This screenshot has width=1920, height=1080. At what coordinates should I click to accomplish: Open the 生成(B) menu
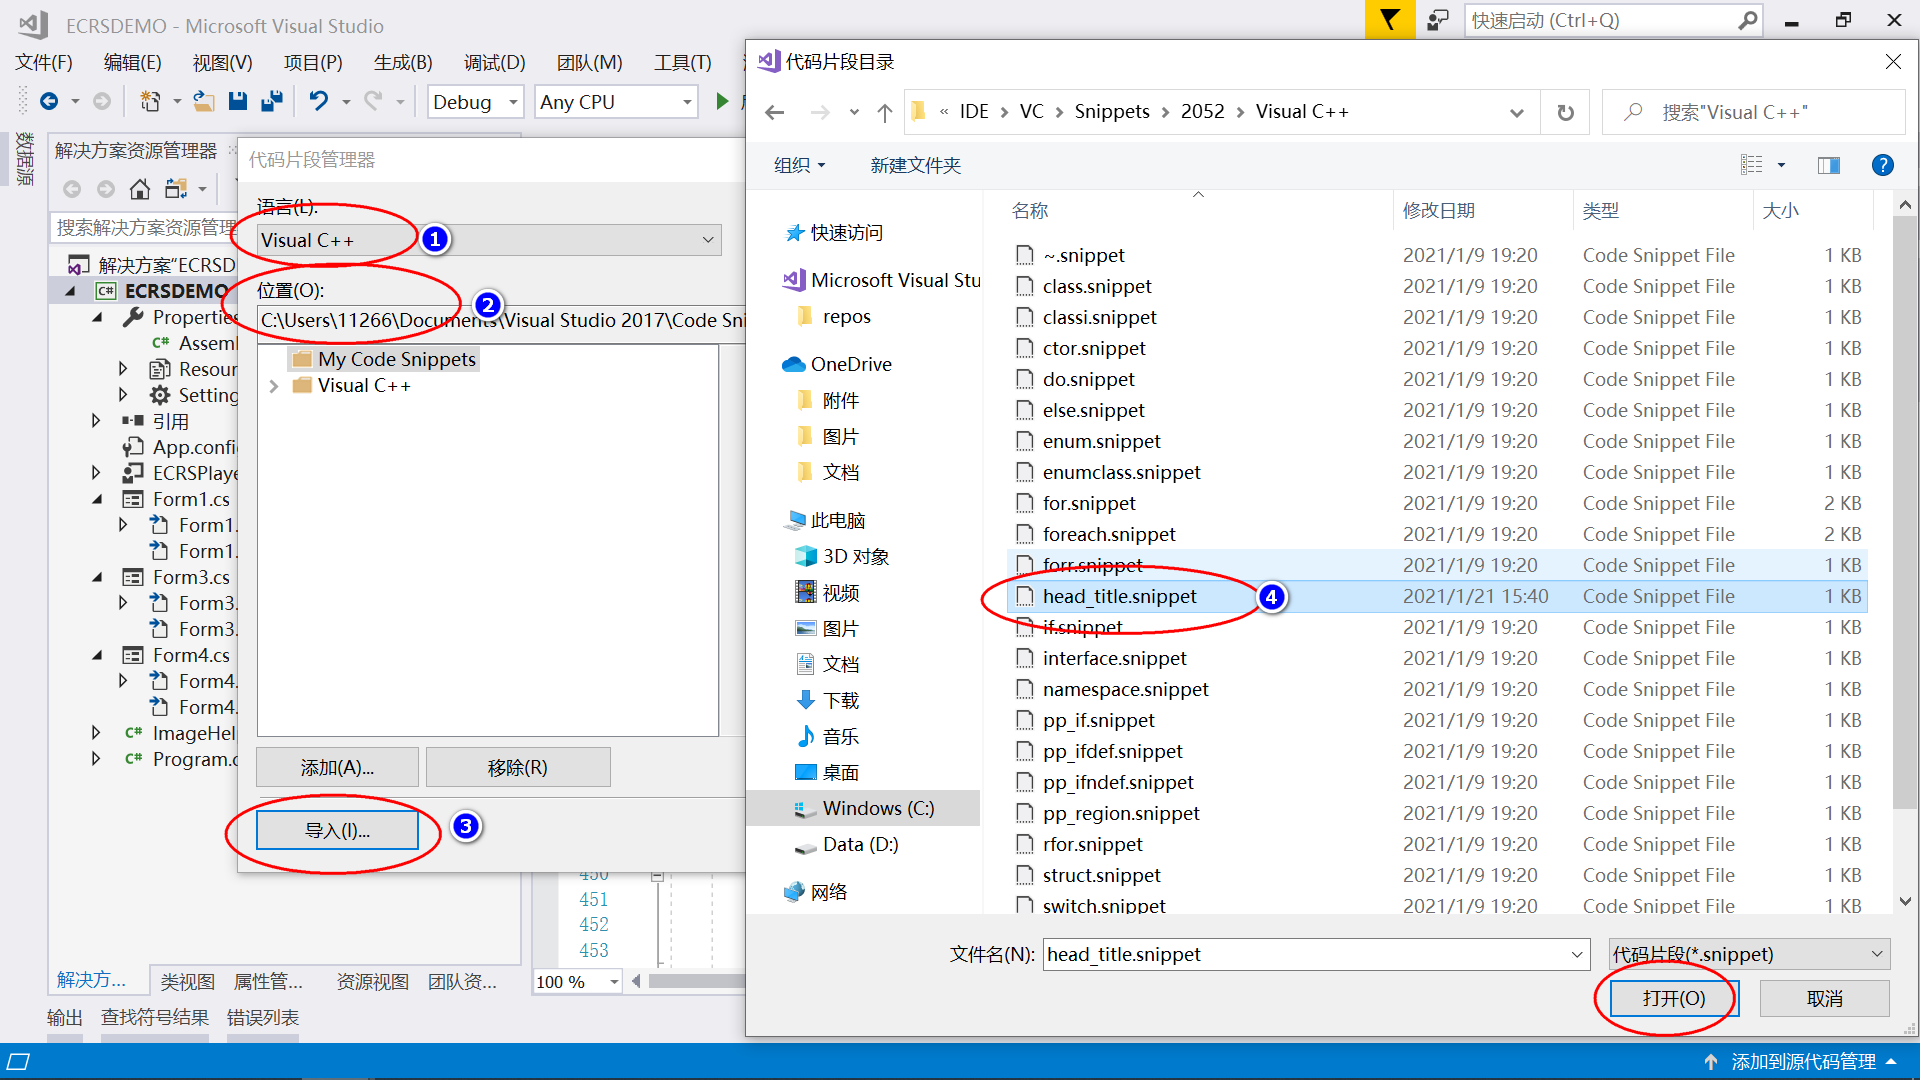(402, 63)
